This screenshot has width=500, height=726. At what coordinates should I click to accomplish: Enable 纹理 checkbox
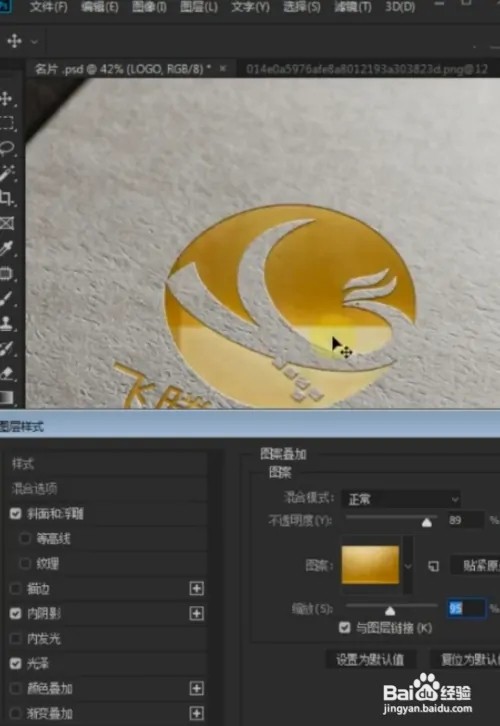[25, 563]
